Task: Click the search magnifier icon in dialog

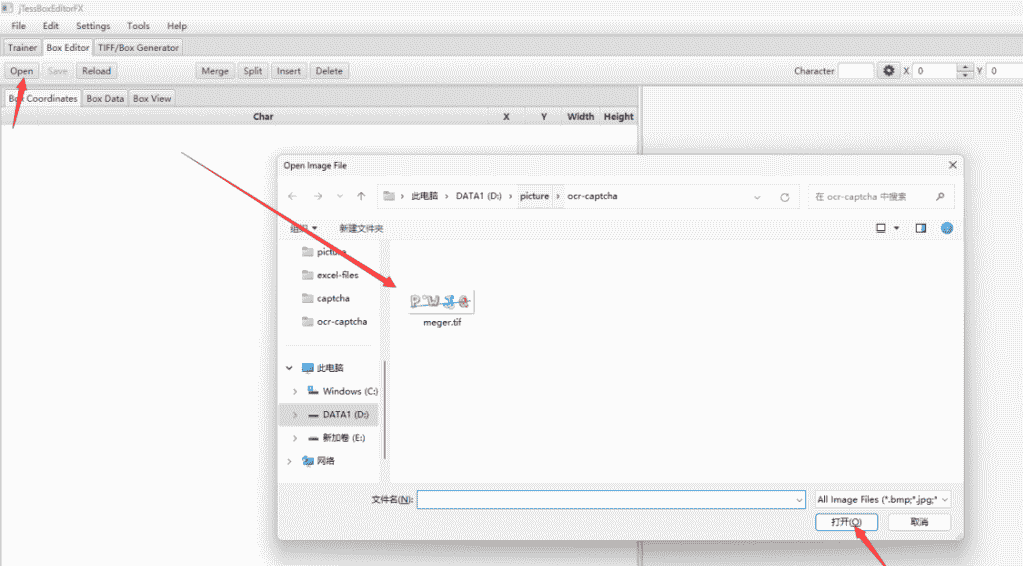Action: (940, 197)
